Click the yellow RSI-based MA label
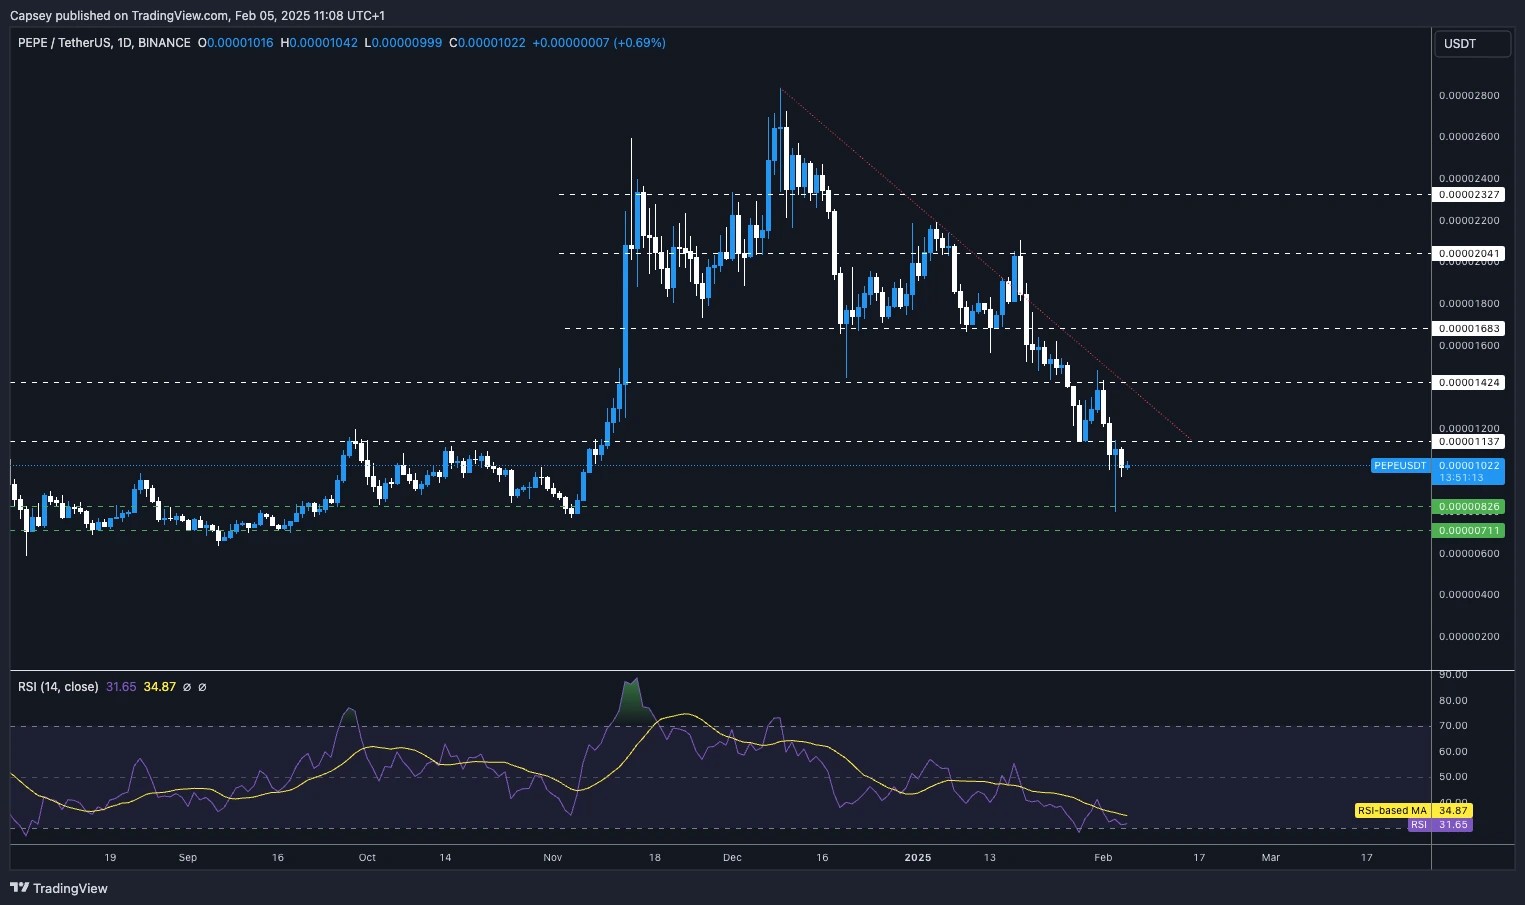Screen dimensions: 1525x905 coord(1412,810)
